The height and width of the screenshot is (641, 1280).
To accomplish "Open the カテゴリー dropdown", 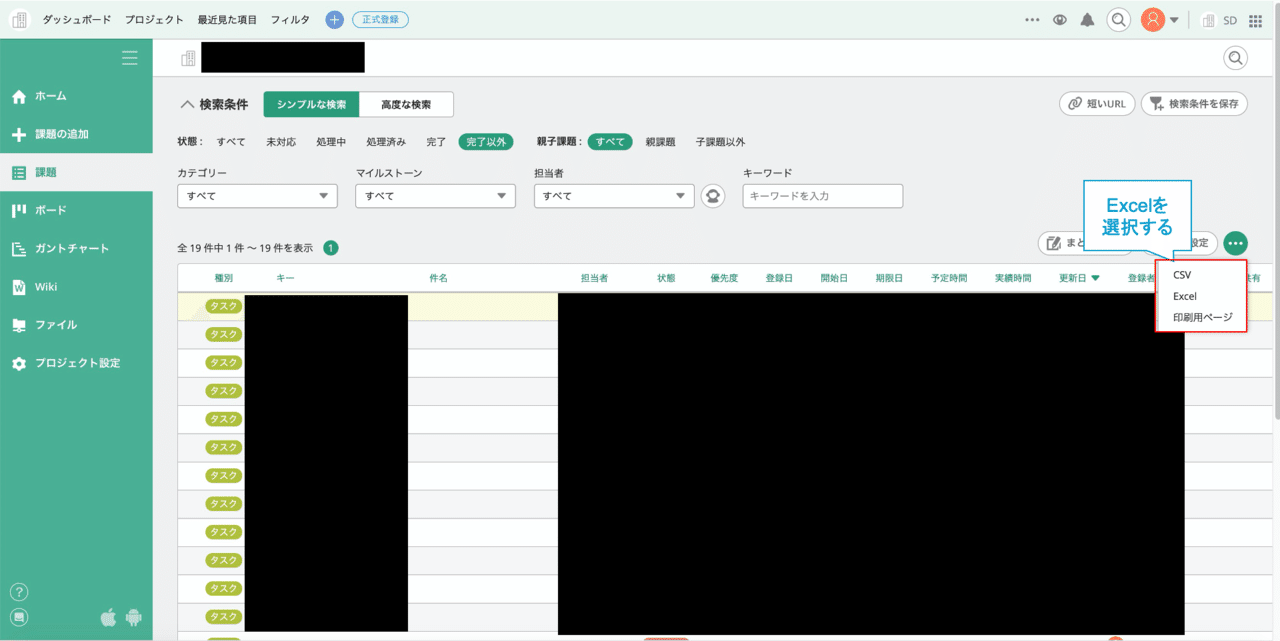I will click(x=256, y=196).
